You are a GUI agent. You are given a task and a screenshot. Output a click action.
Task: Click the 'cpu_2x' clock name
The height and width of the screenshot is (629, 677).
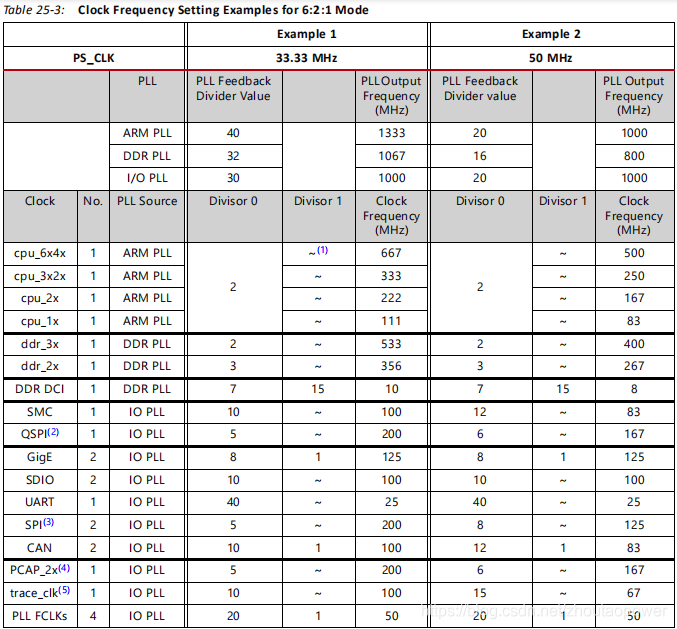40,298
